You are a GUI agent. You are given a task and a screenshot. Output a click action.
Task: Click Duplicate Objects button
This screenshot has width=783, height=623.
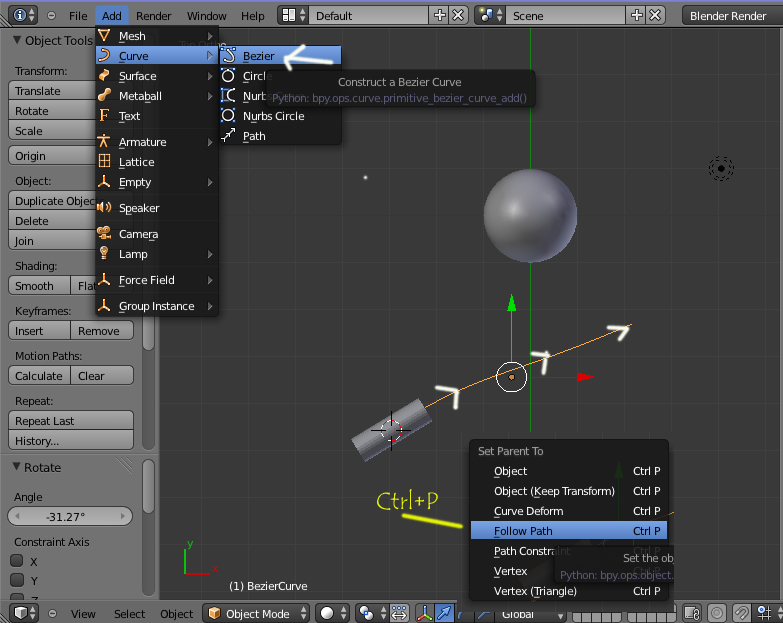(x=52, y=201)
